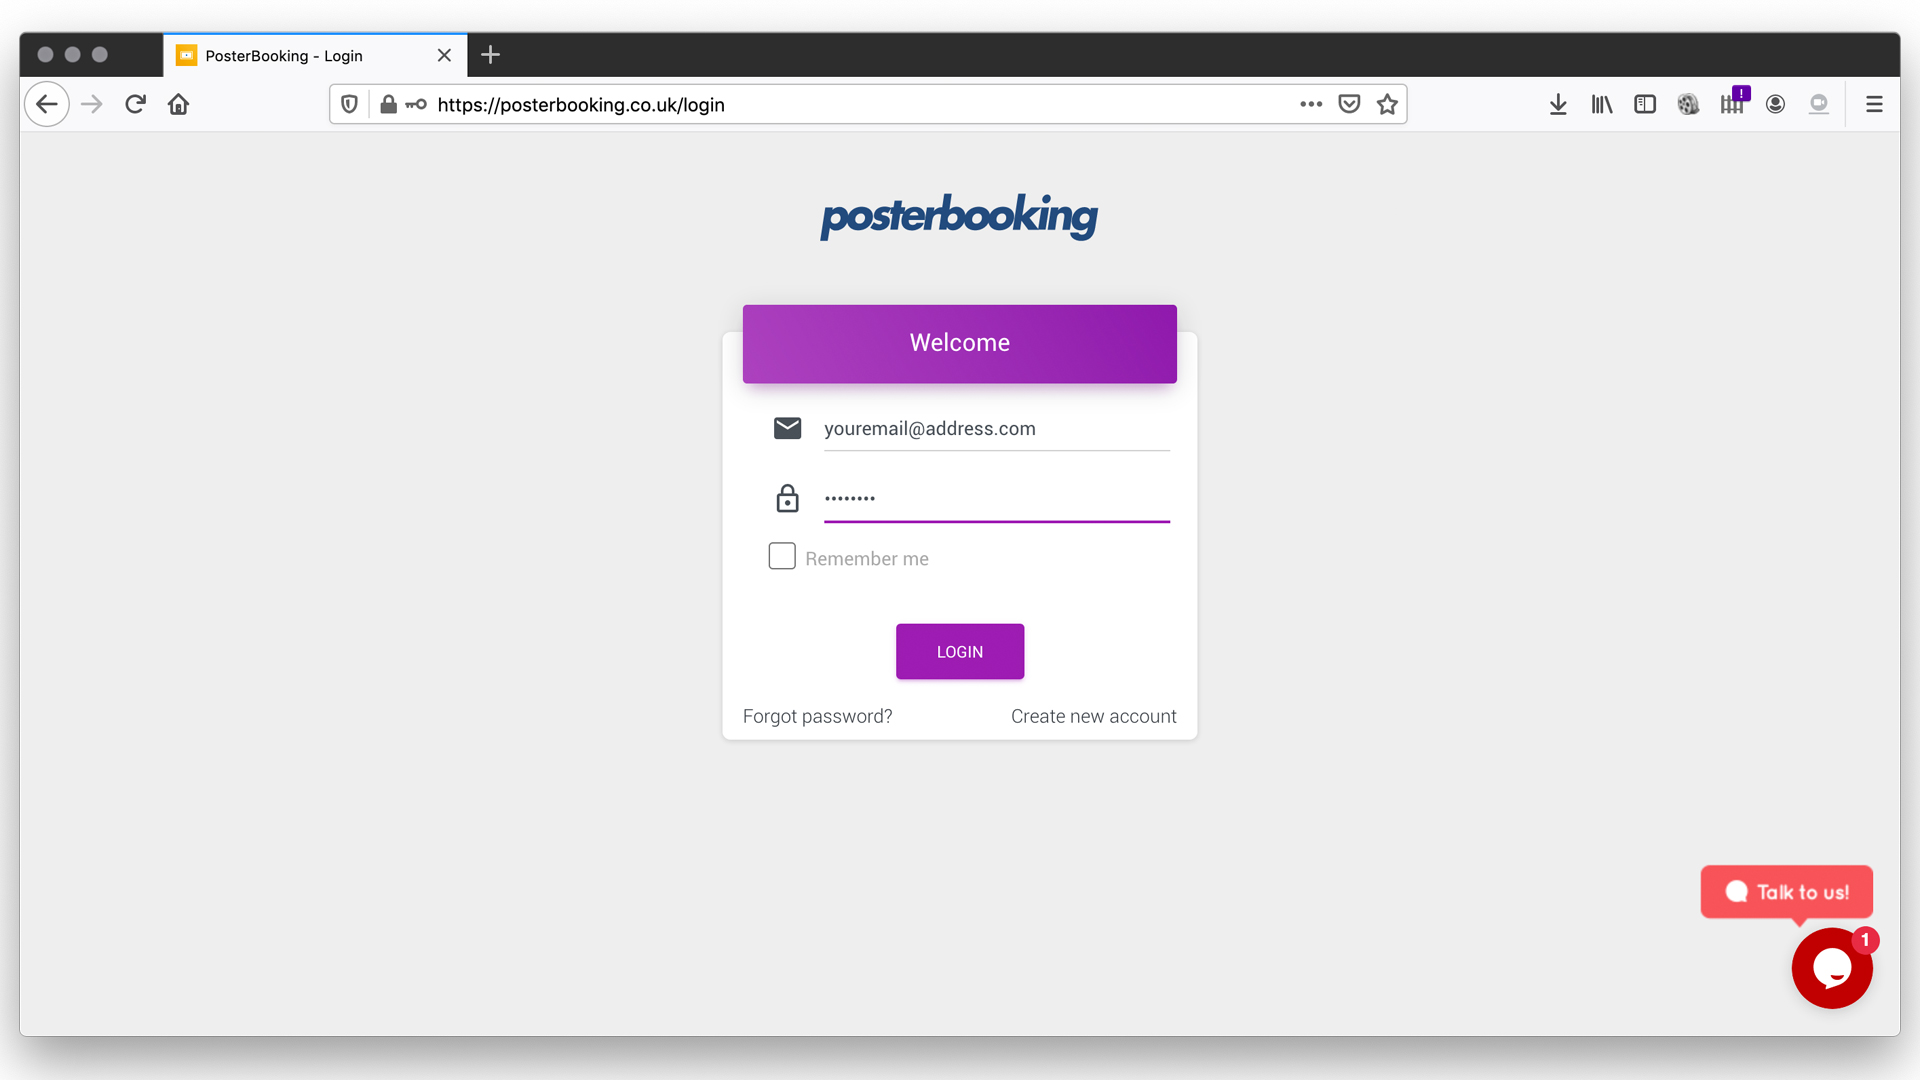Click the padlock site security icon
Screen dimensions: 1920x1080
(x=388, y=104)
